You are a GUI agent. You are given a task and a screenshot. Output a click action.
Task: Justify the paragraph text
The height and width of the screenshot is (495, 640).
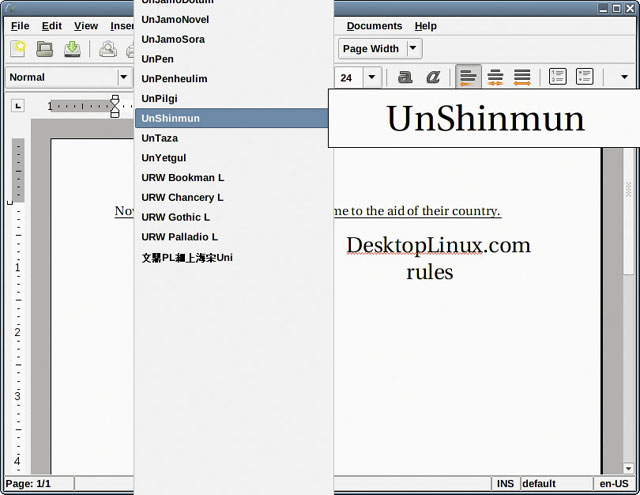(522, 77)
